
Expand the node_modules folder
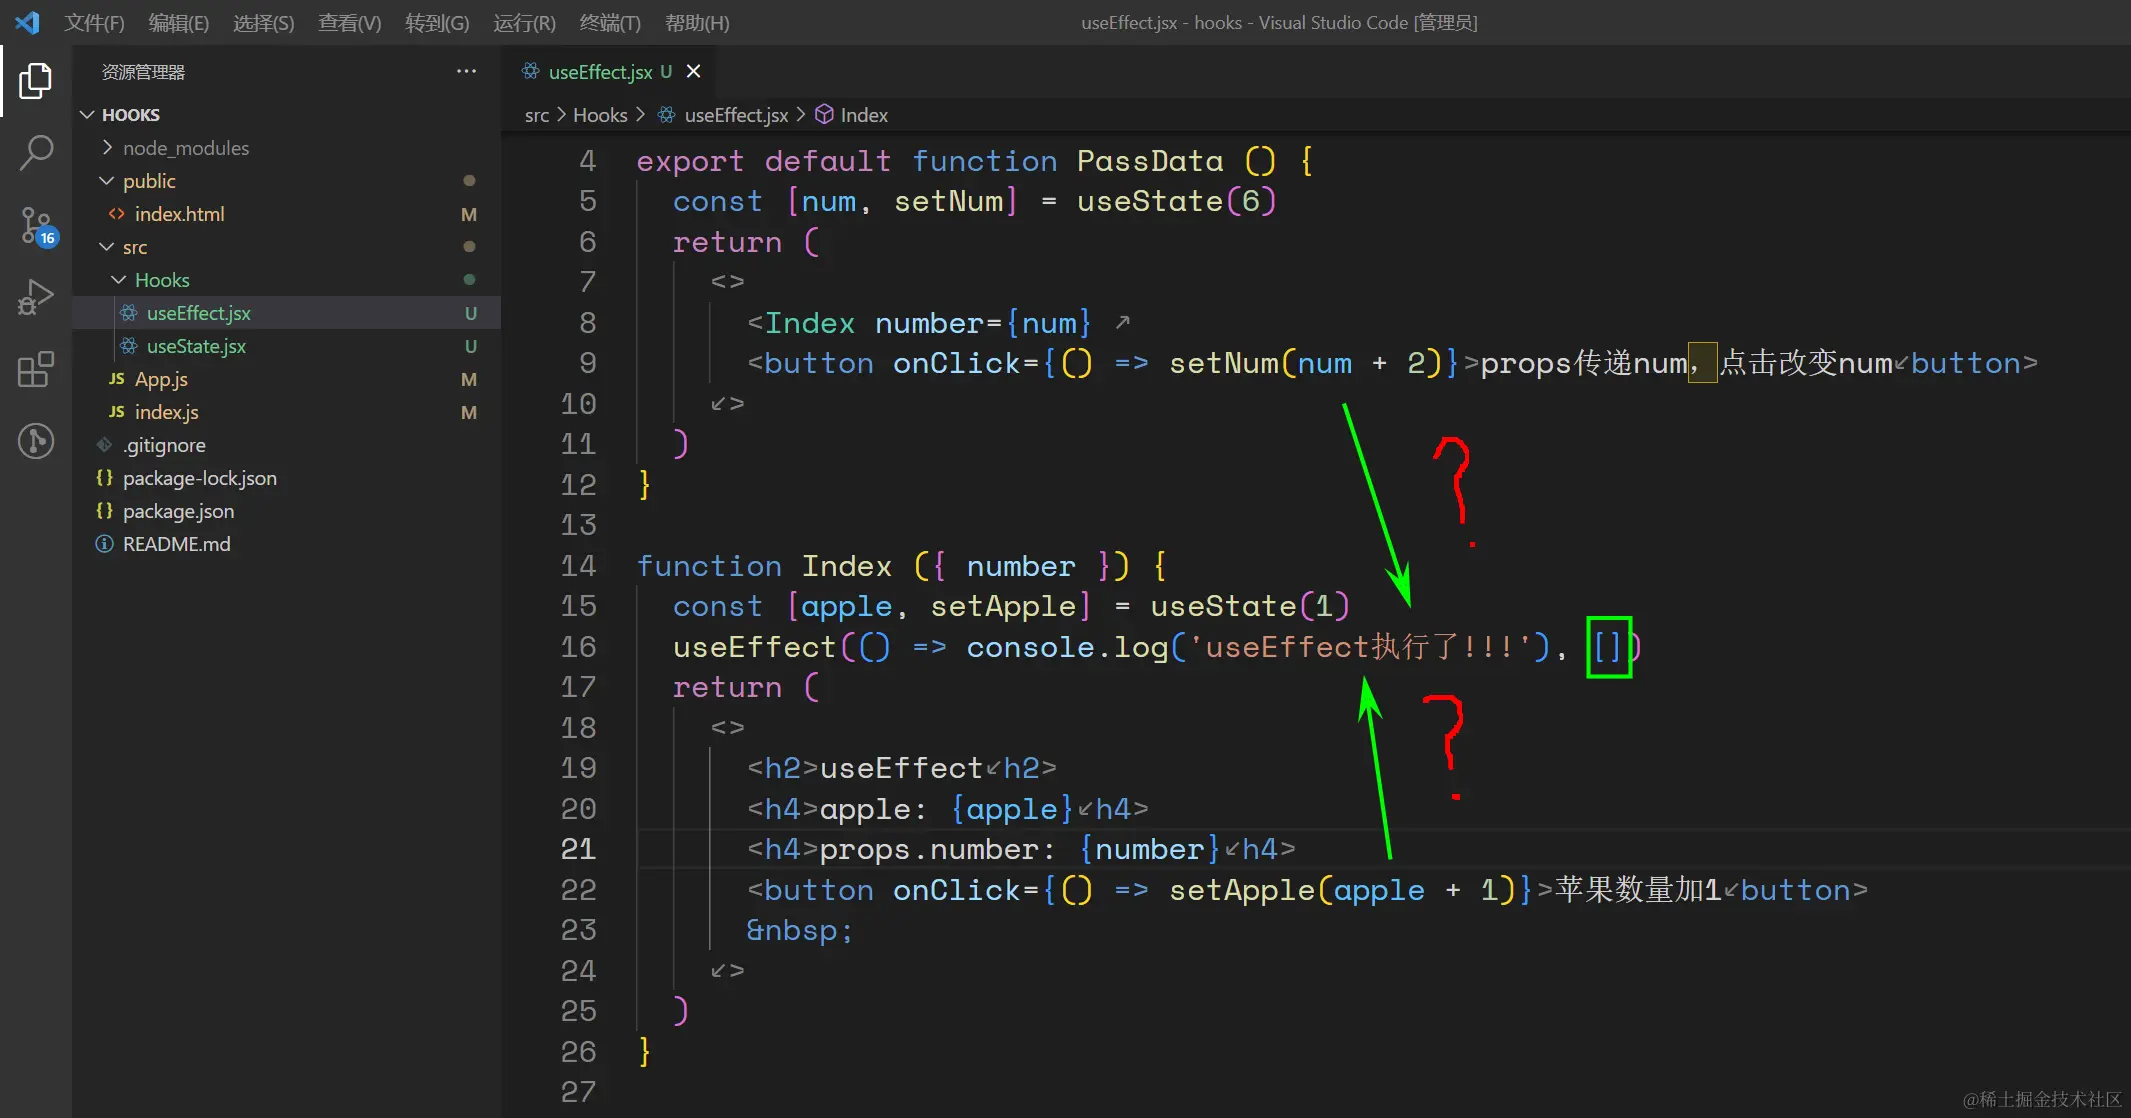(x=185, y=148)
